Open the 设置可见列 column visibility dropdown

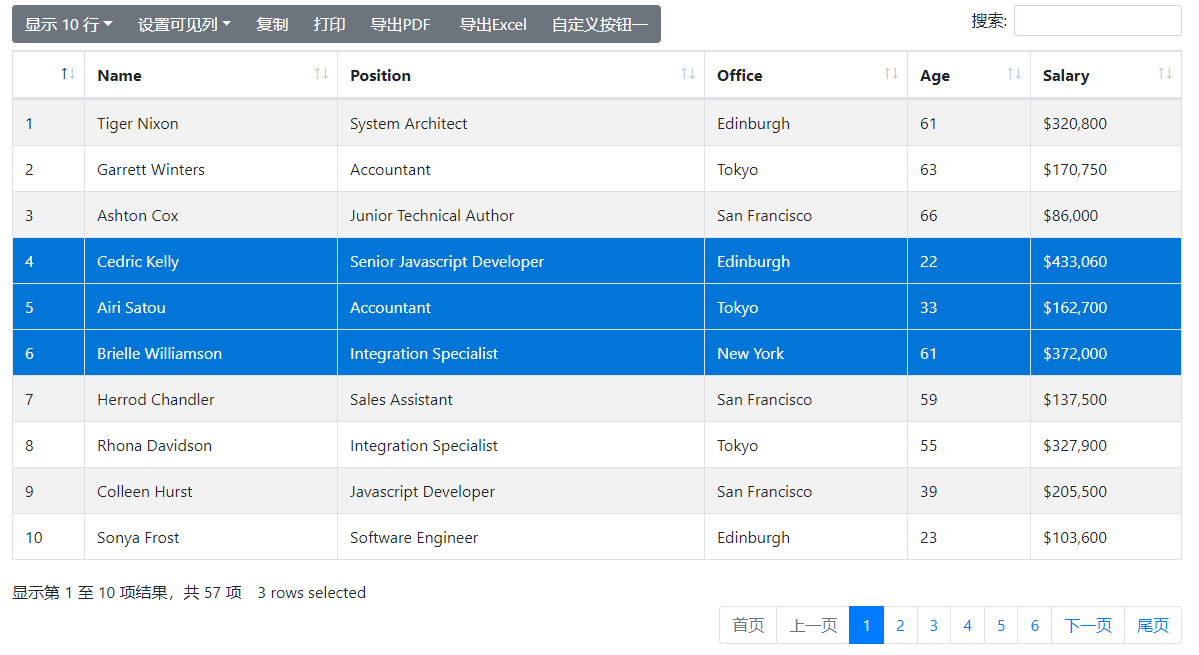pos(184,24)
